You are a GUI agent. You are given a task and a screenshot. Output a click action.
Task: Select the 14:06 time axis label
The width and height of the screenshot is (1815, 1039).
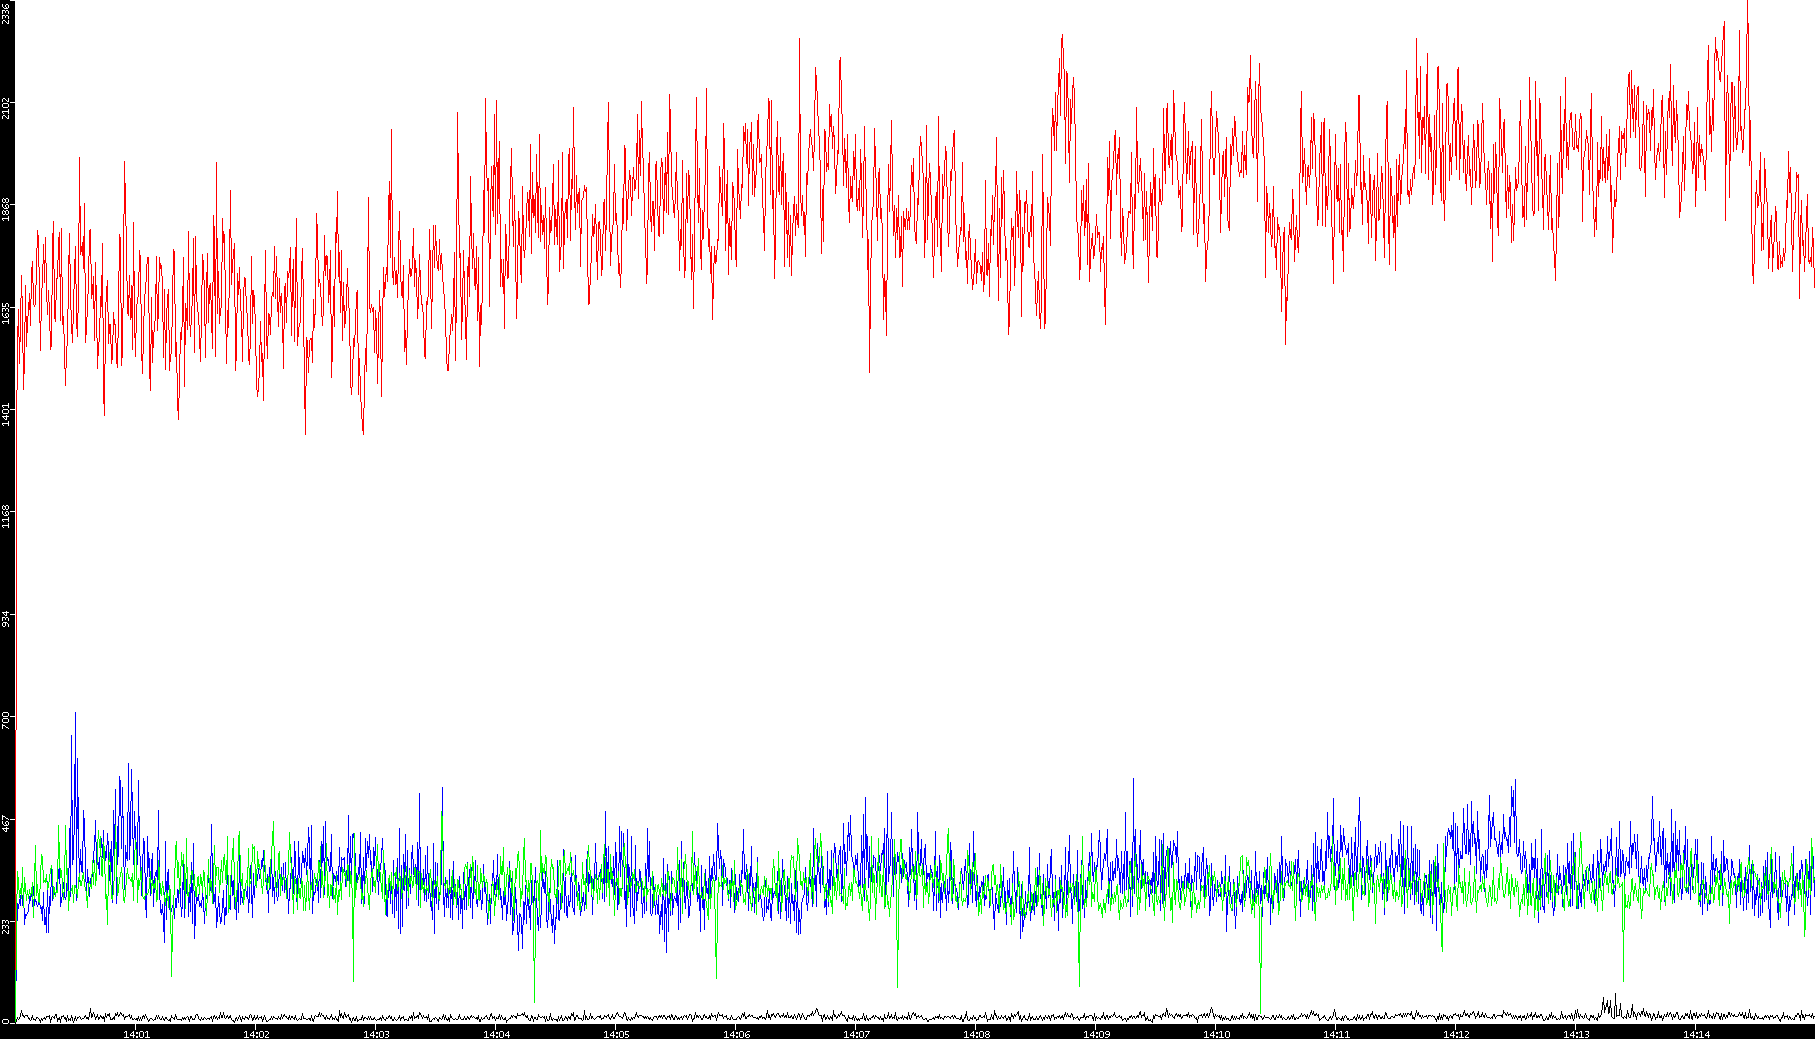[x=736, y=1034]
